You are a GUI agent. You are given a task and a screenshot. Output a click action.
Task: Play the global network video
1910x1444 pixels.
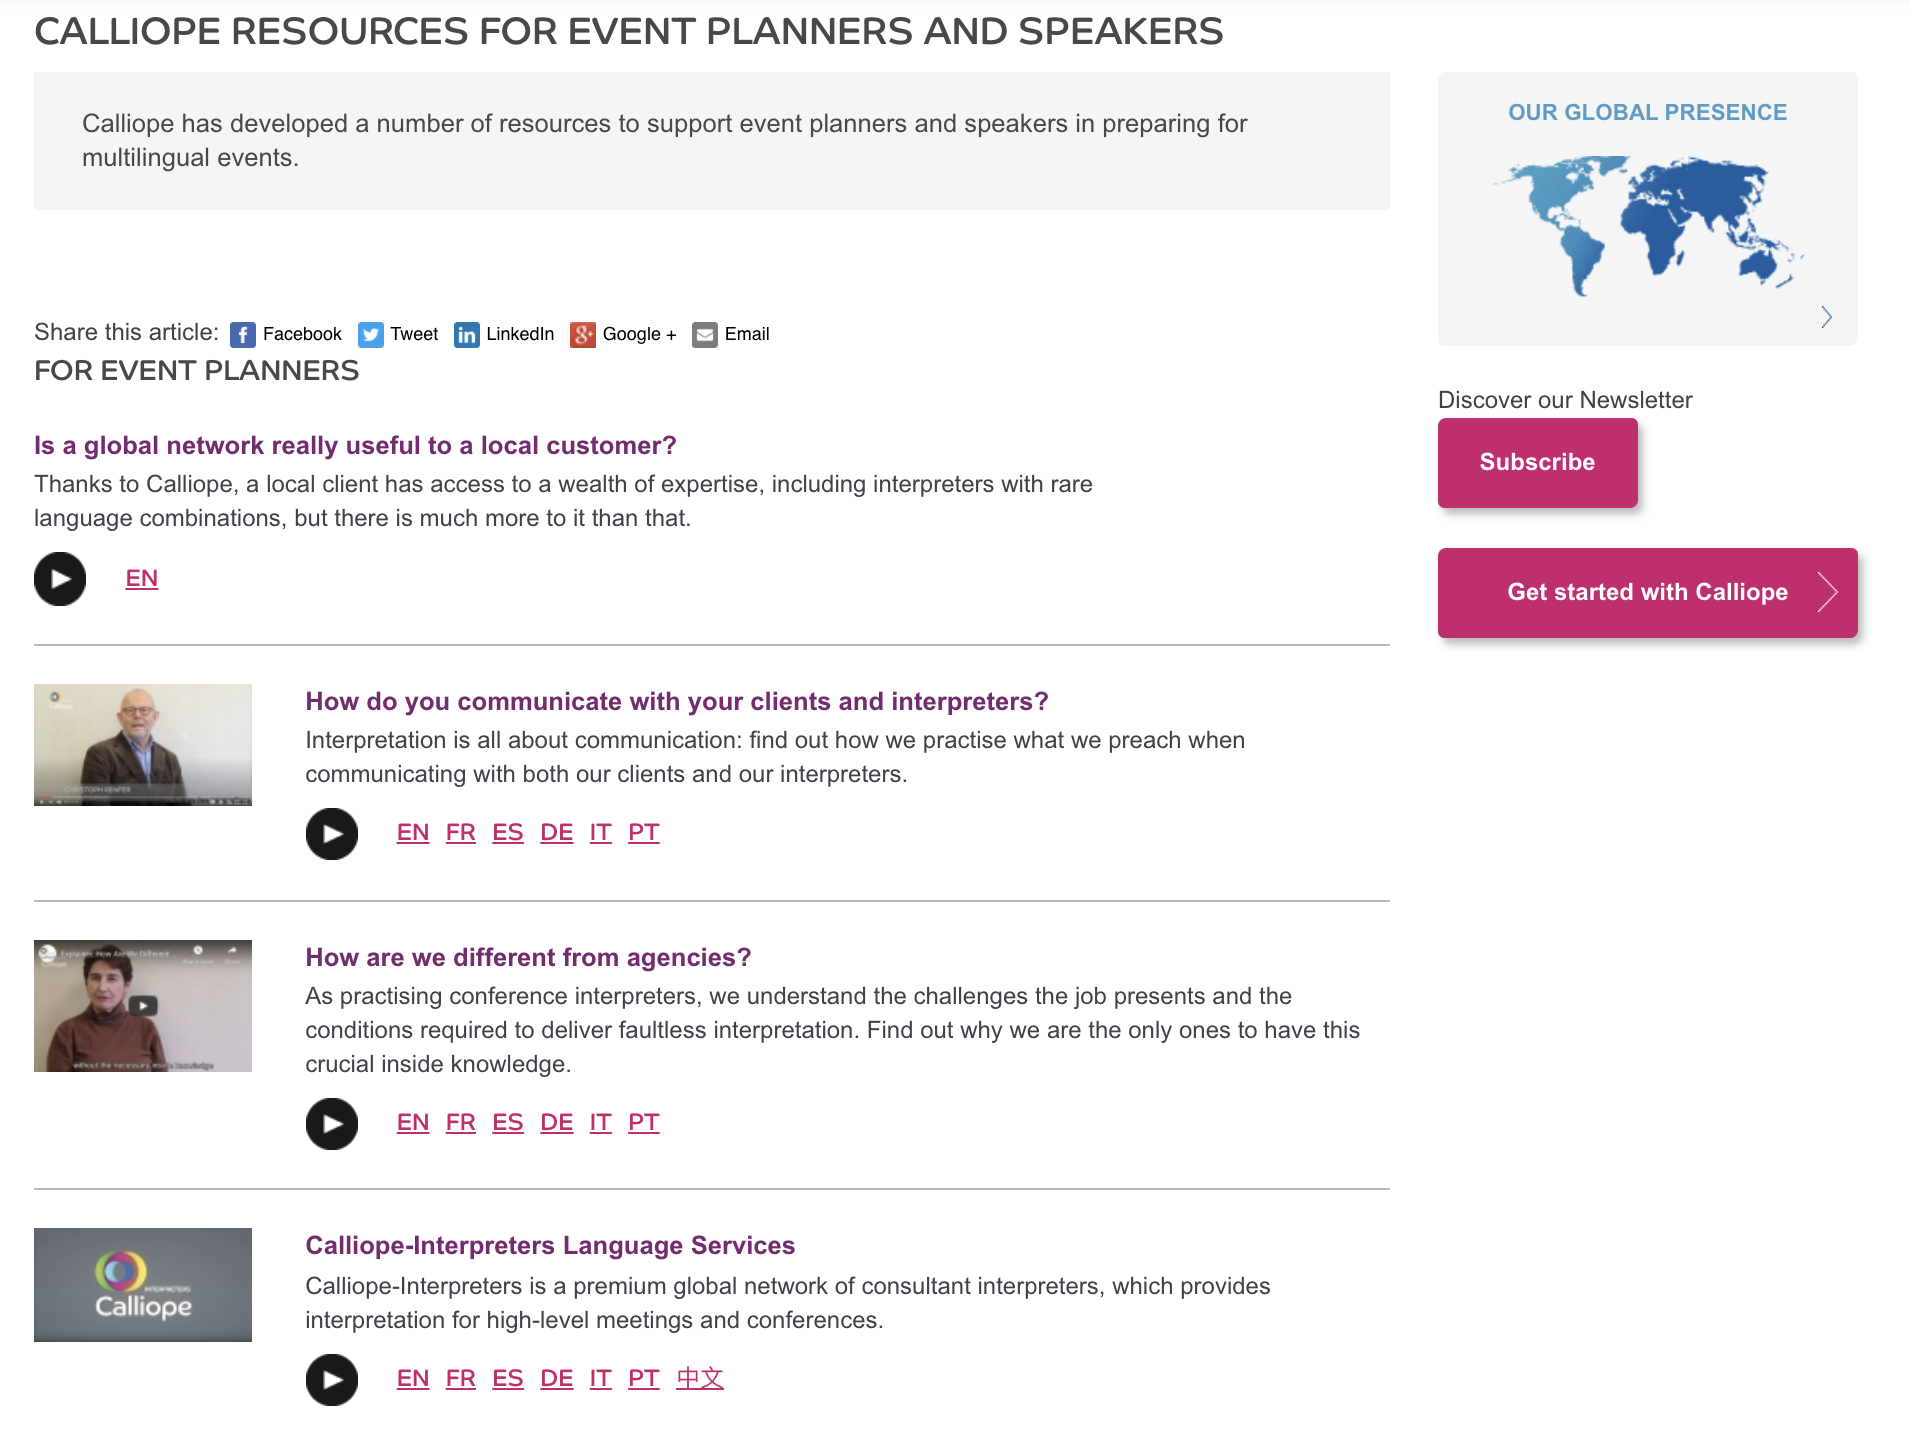[x=60, y=579]
